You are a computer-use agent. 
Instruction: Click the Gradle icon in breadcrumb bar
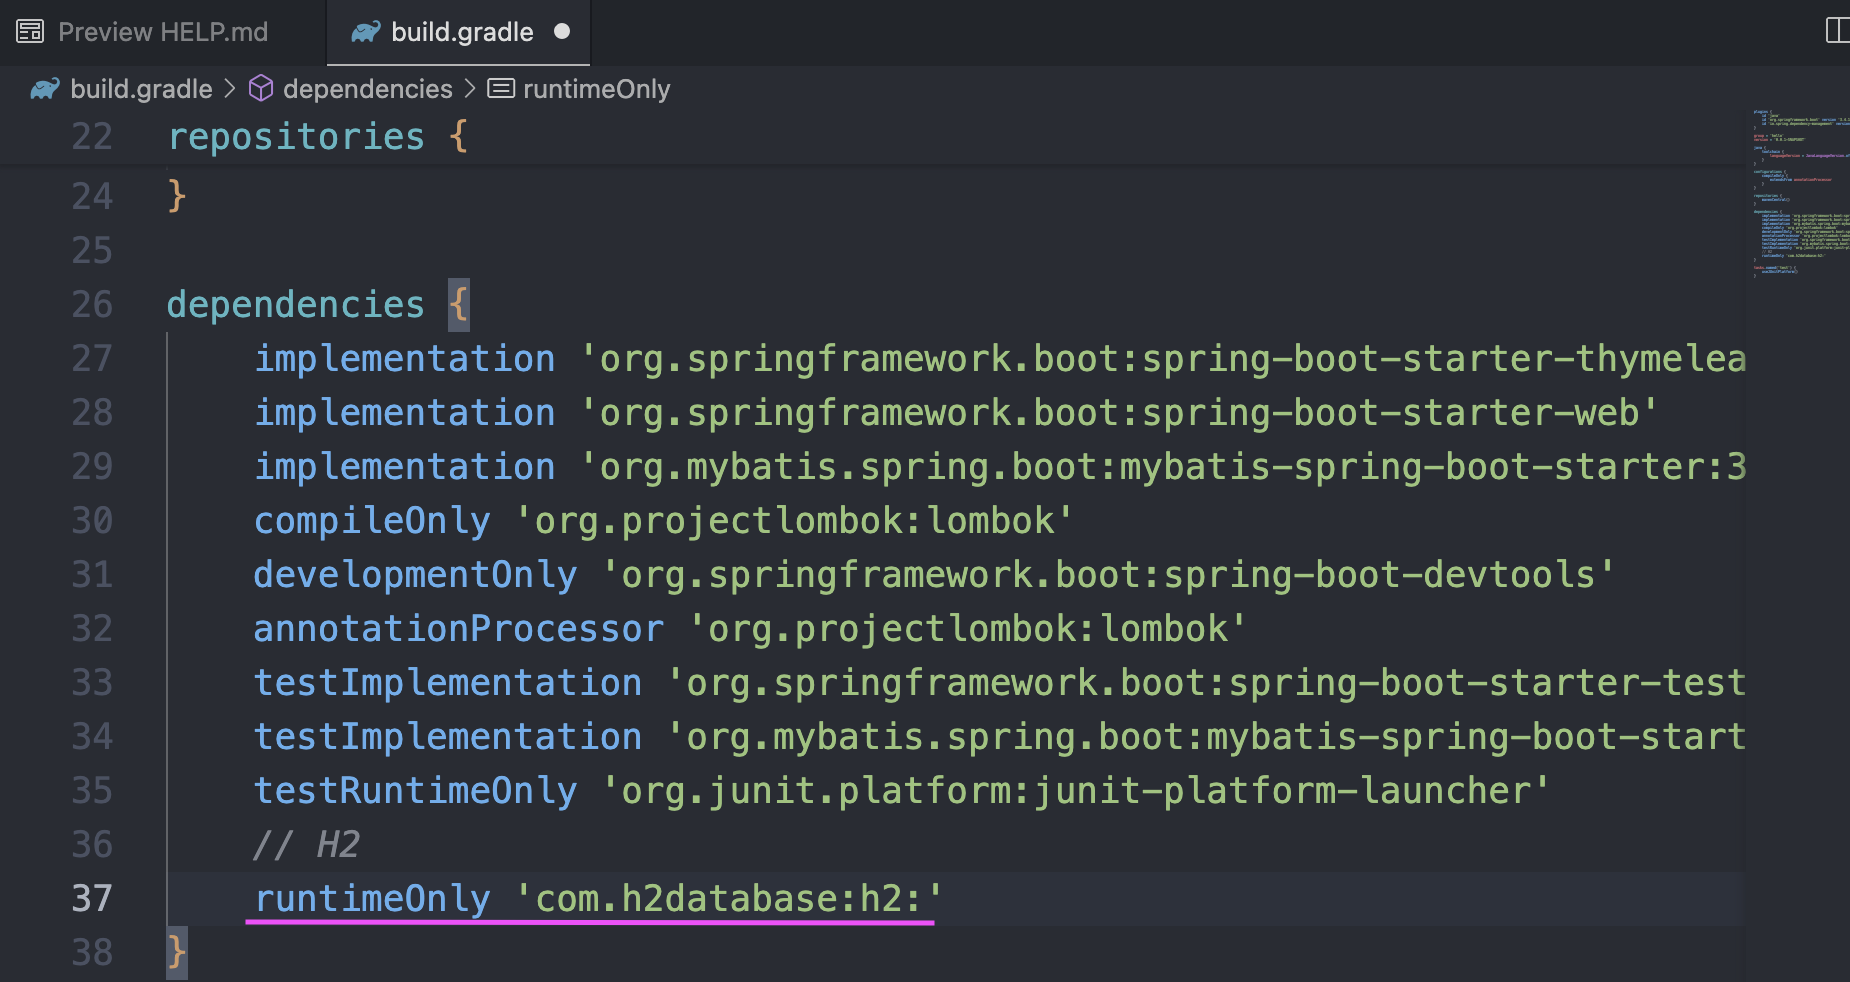[44, 89]
